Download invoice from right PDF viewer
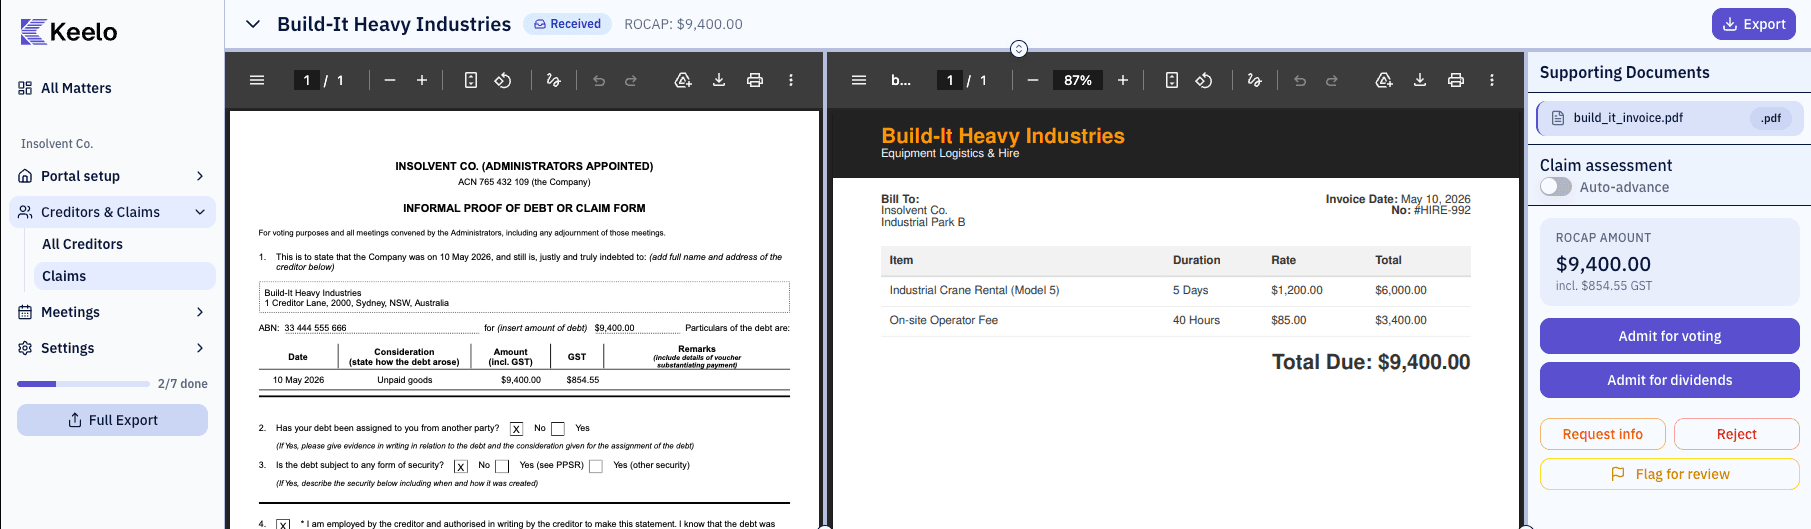Image resolution: width=1811 pixels, height=529 pixels. click(x=1420, y=80)
